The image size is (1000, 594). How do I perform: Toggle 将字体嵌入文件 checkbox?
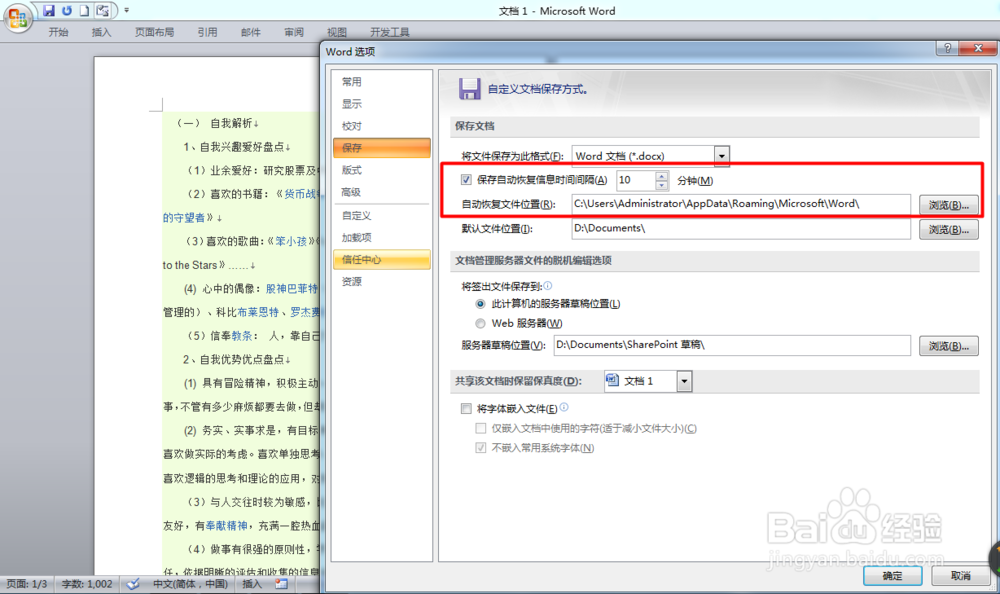[466, 408]
